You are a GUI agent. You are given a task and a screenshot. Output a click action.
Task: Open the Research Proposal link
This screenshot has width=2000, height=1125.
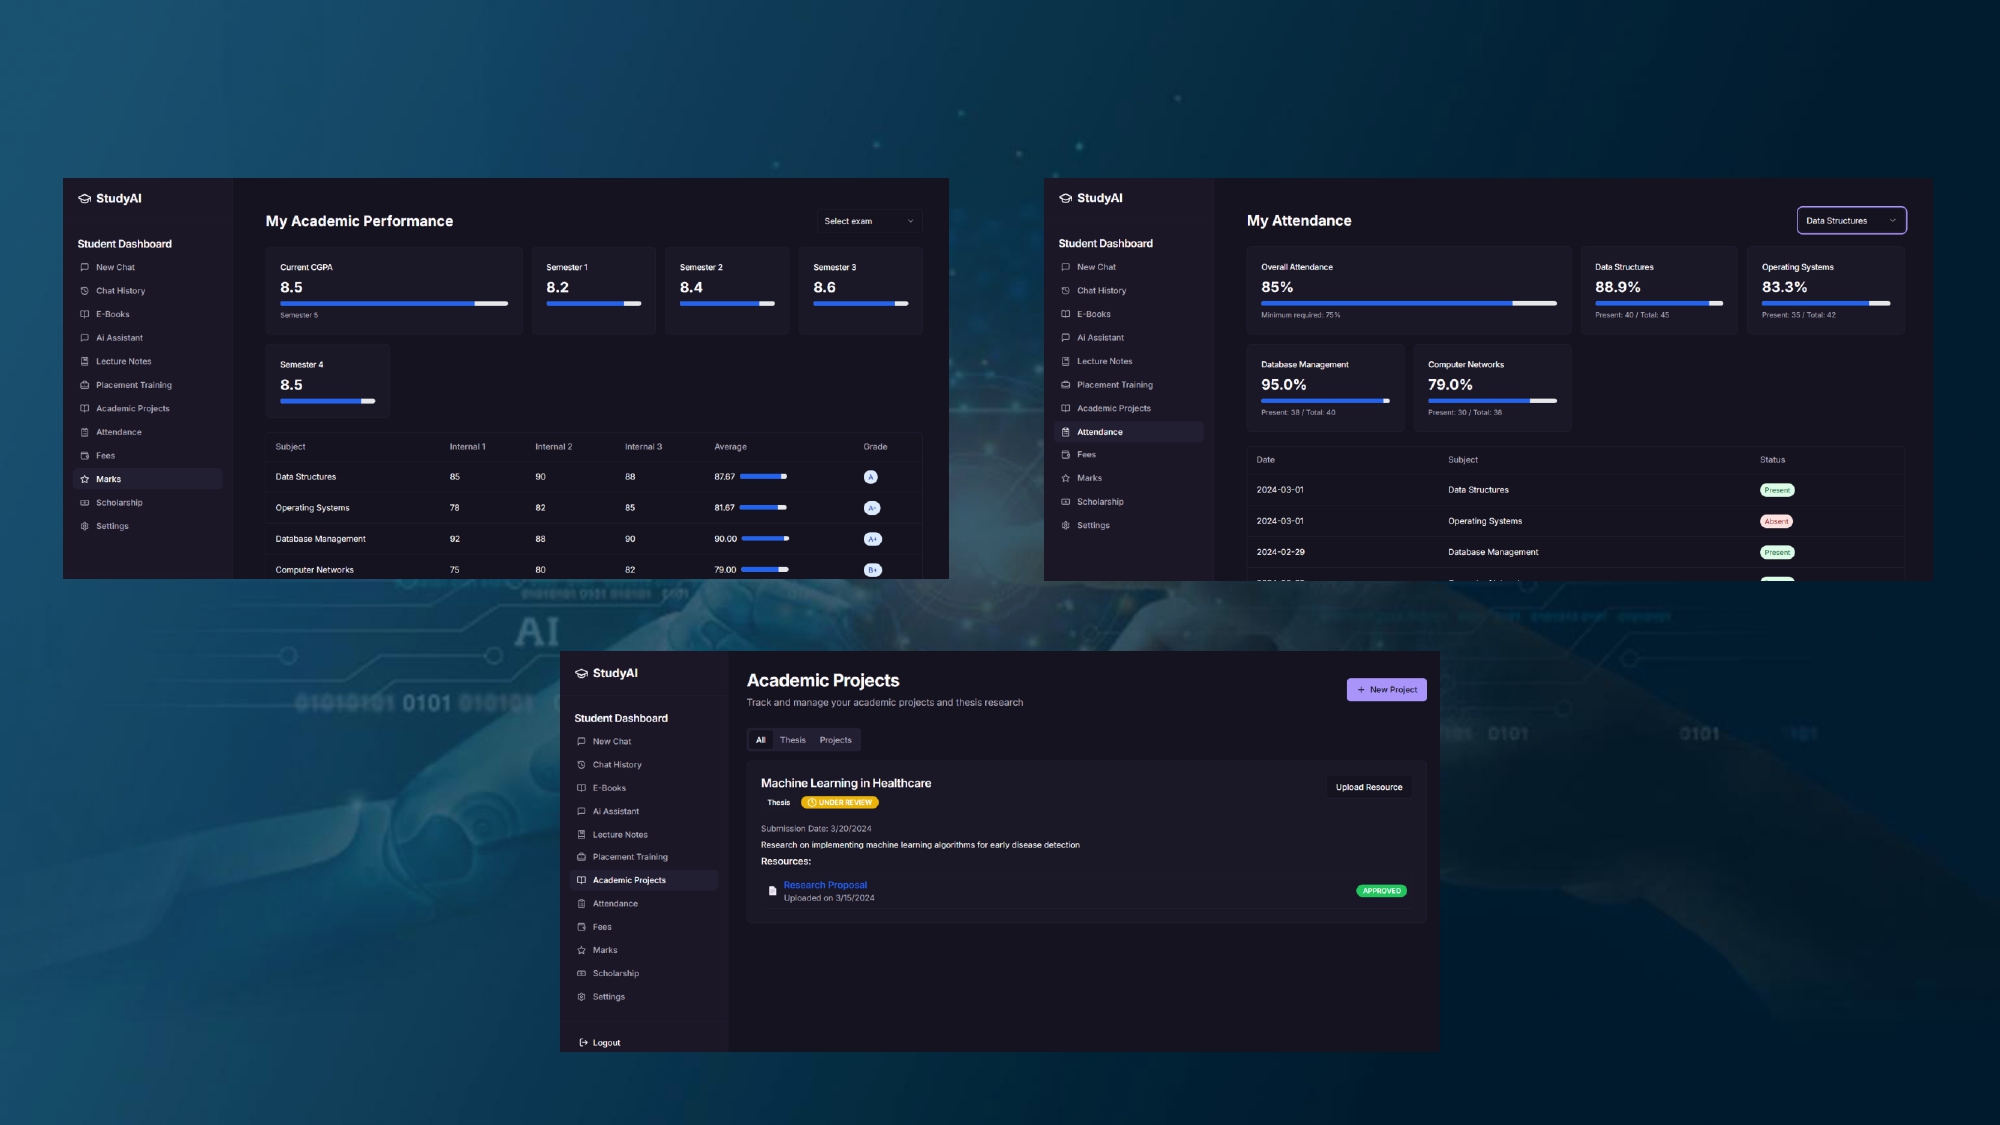(x=825, y=884)
